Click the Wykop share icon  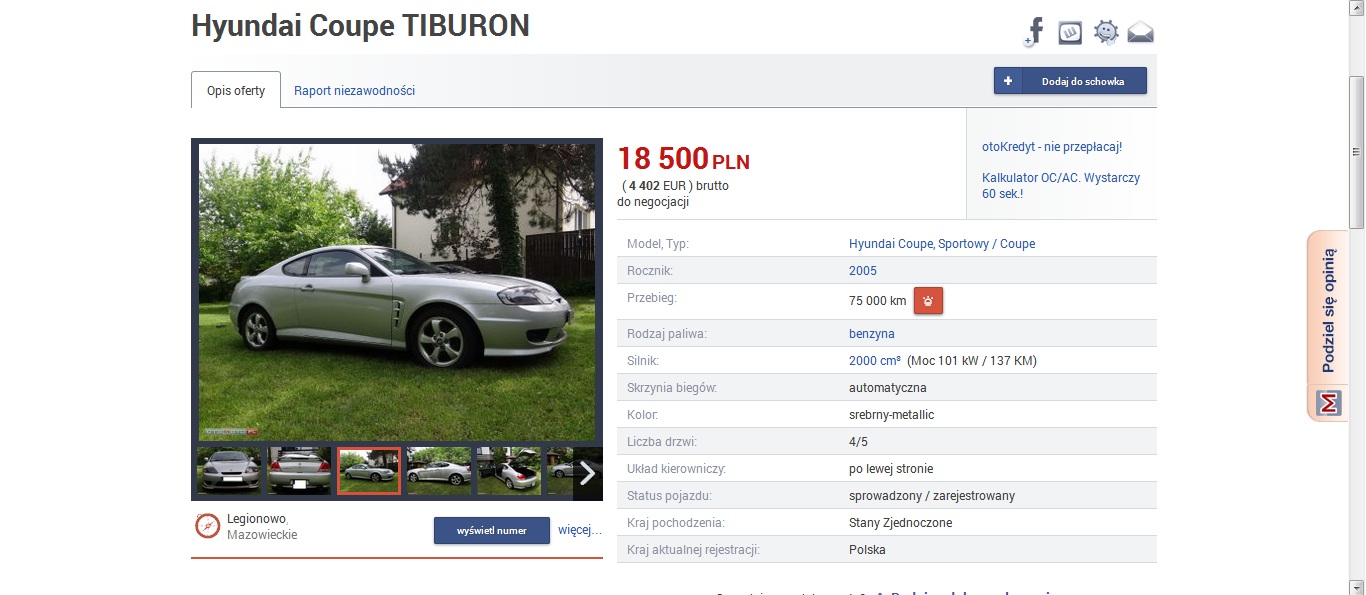click(x=1070, y=32)
